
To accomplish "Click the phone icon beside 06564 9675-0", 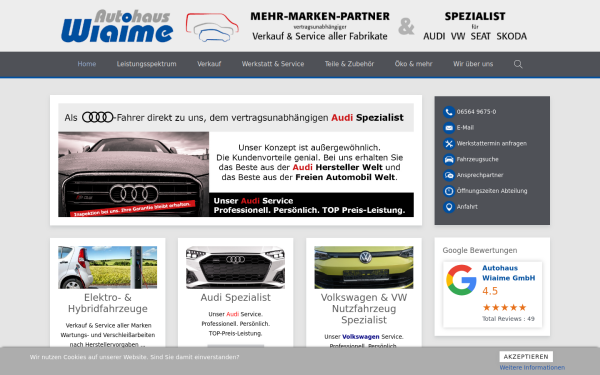I will (448, 112).
